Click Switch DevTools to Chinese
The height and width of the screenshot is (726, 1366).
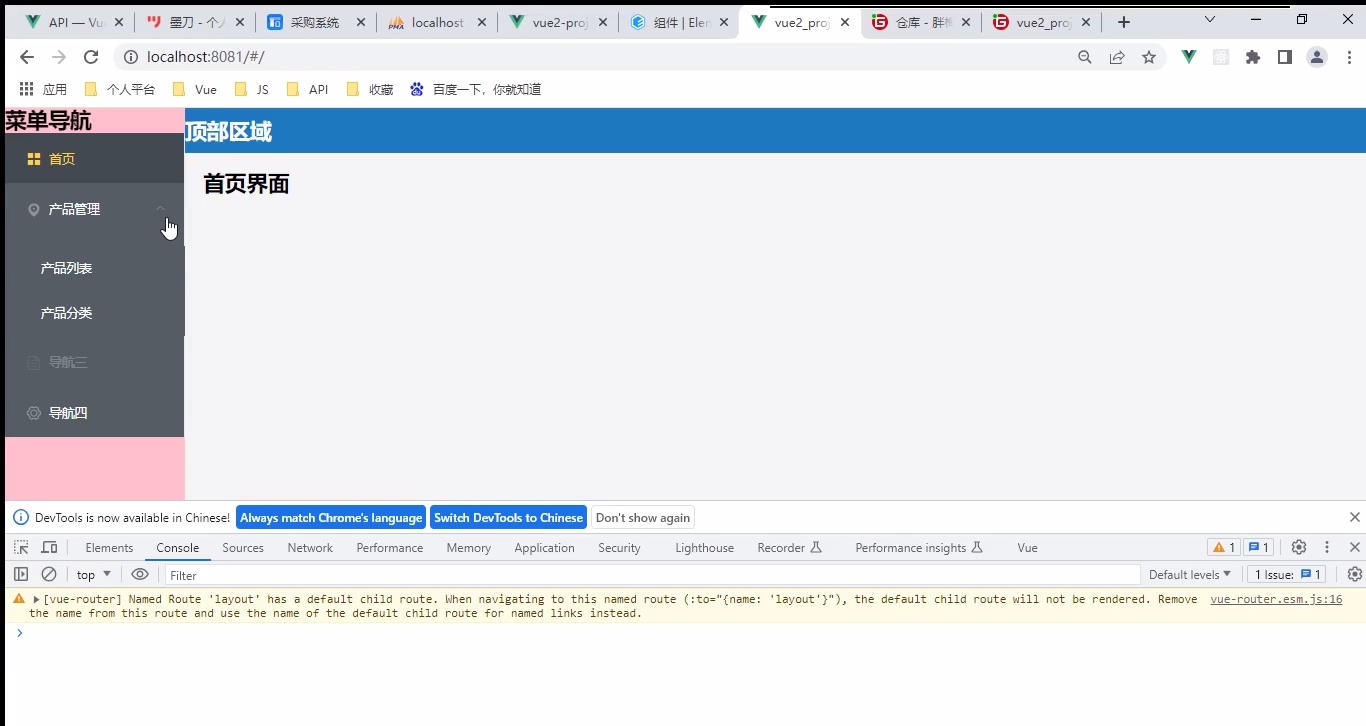[x=508, y=517]
